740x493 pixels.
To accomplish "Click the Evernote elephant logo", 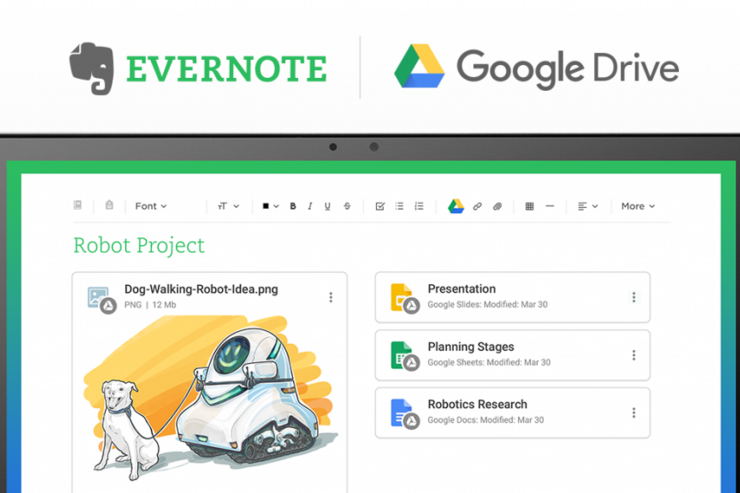I will click(92, 68).
